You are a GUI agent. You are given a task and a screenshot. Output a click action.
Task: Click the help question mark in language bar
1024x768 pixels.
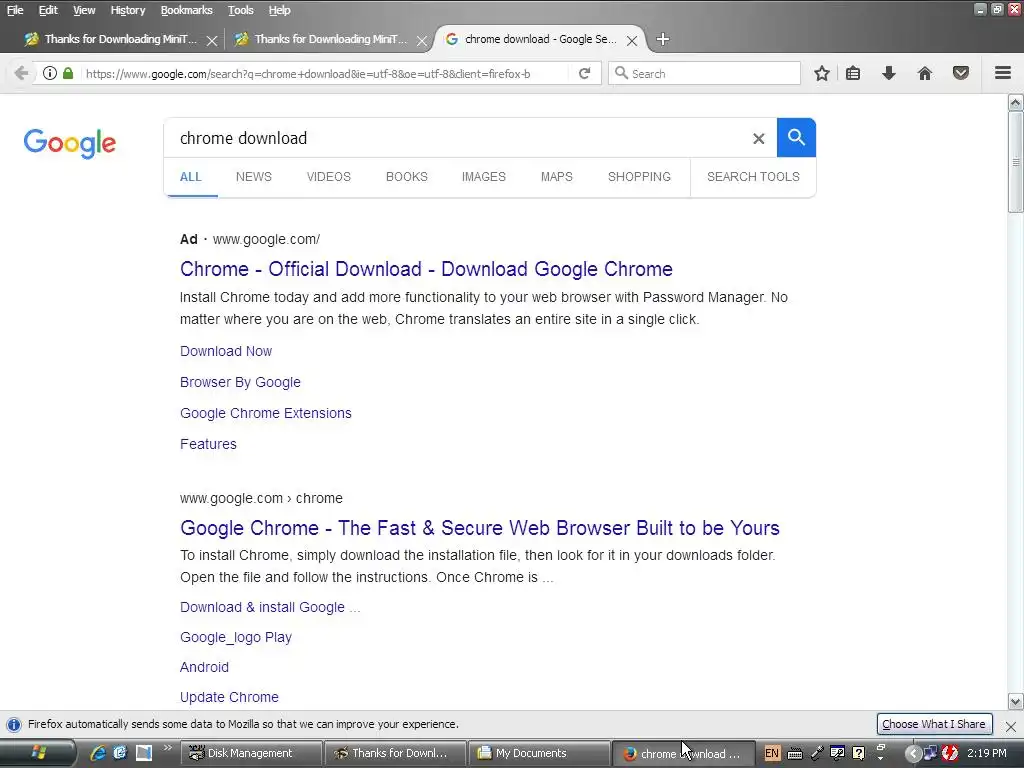859,753
